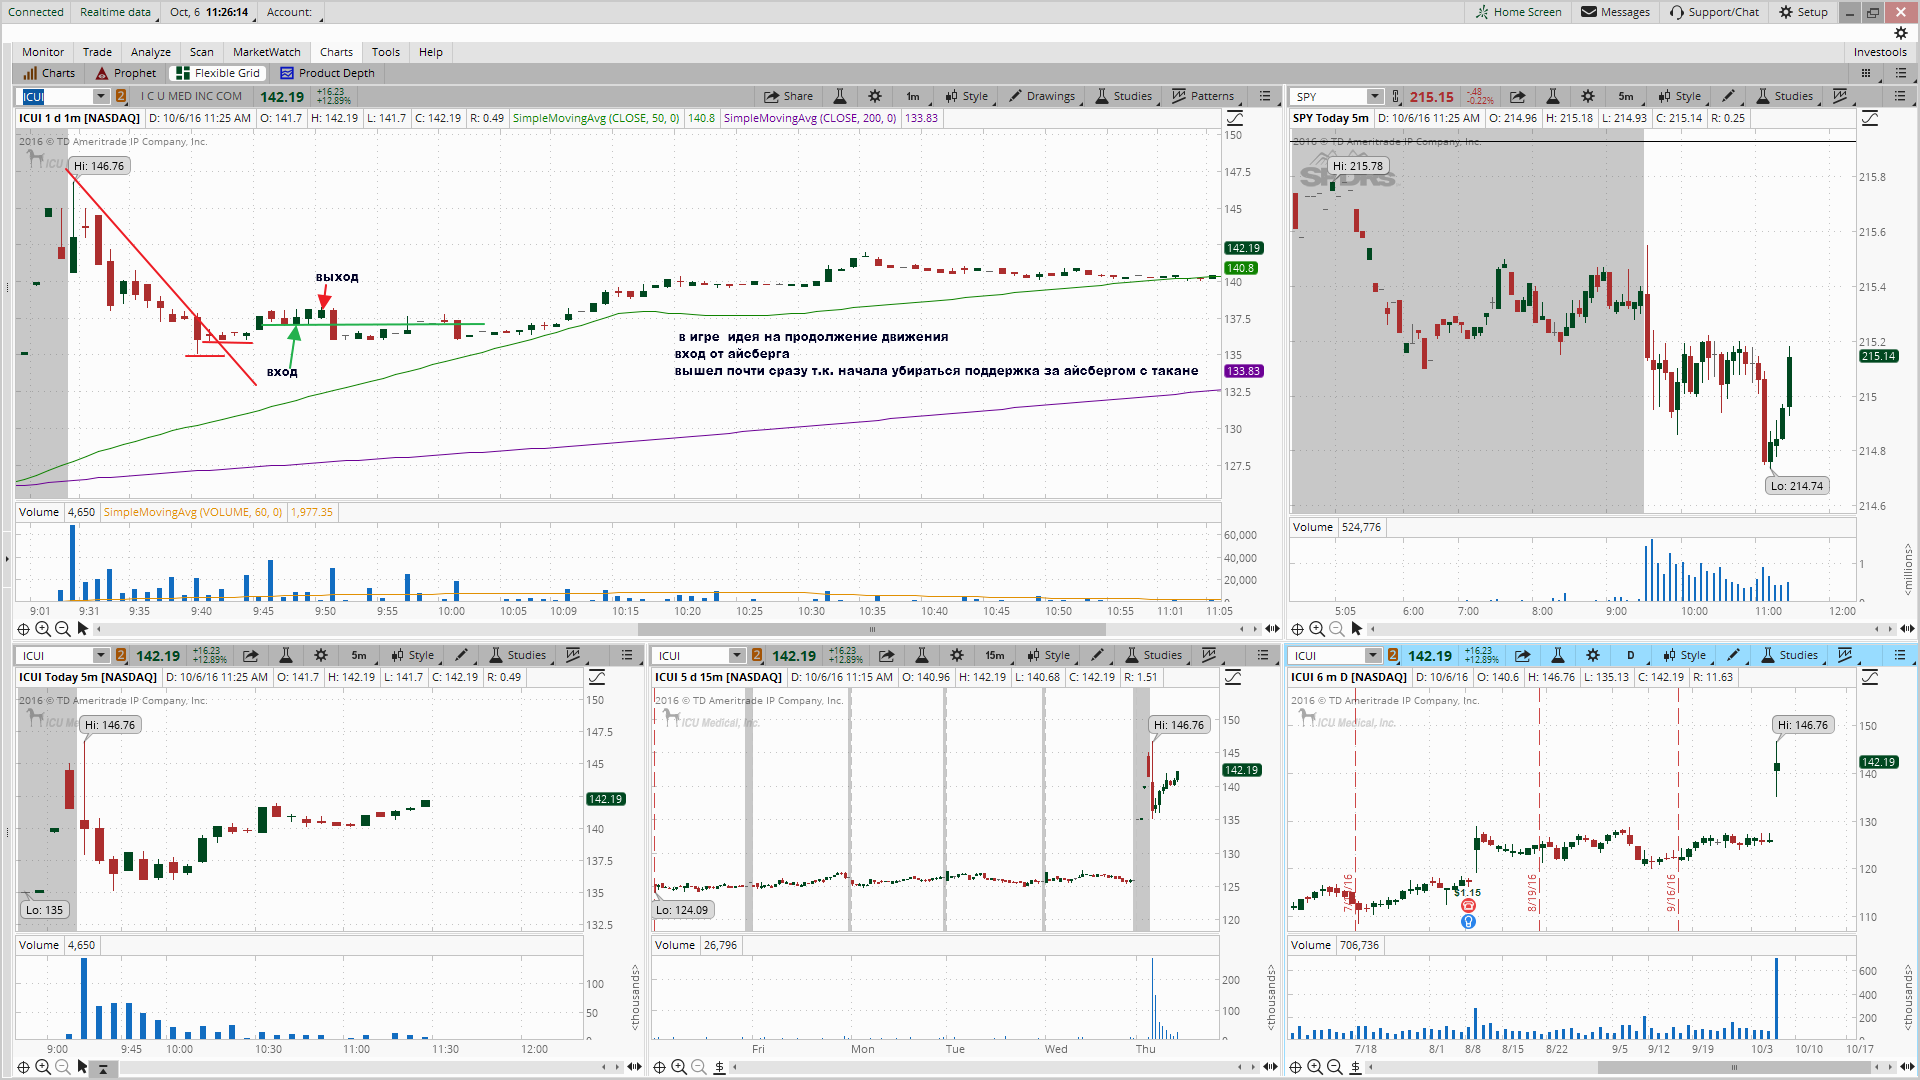Image resolution: width=1920 pixels, height=1080 pixels.
Task: Open SPY chart Style menu
Action: coord(1680,96)
